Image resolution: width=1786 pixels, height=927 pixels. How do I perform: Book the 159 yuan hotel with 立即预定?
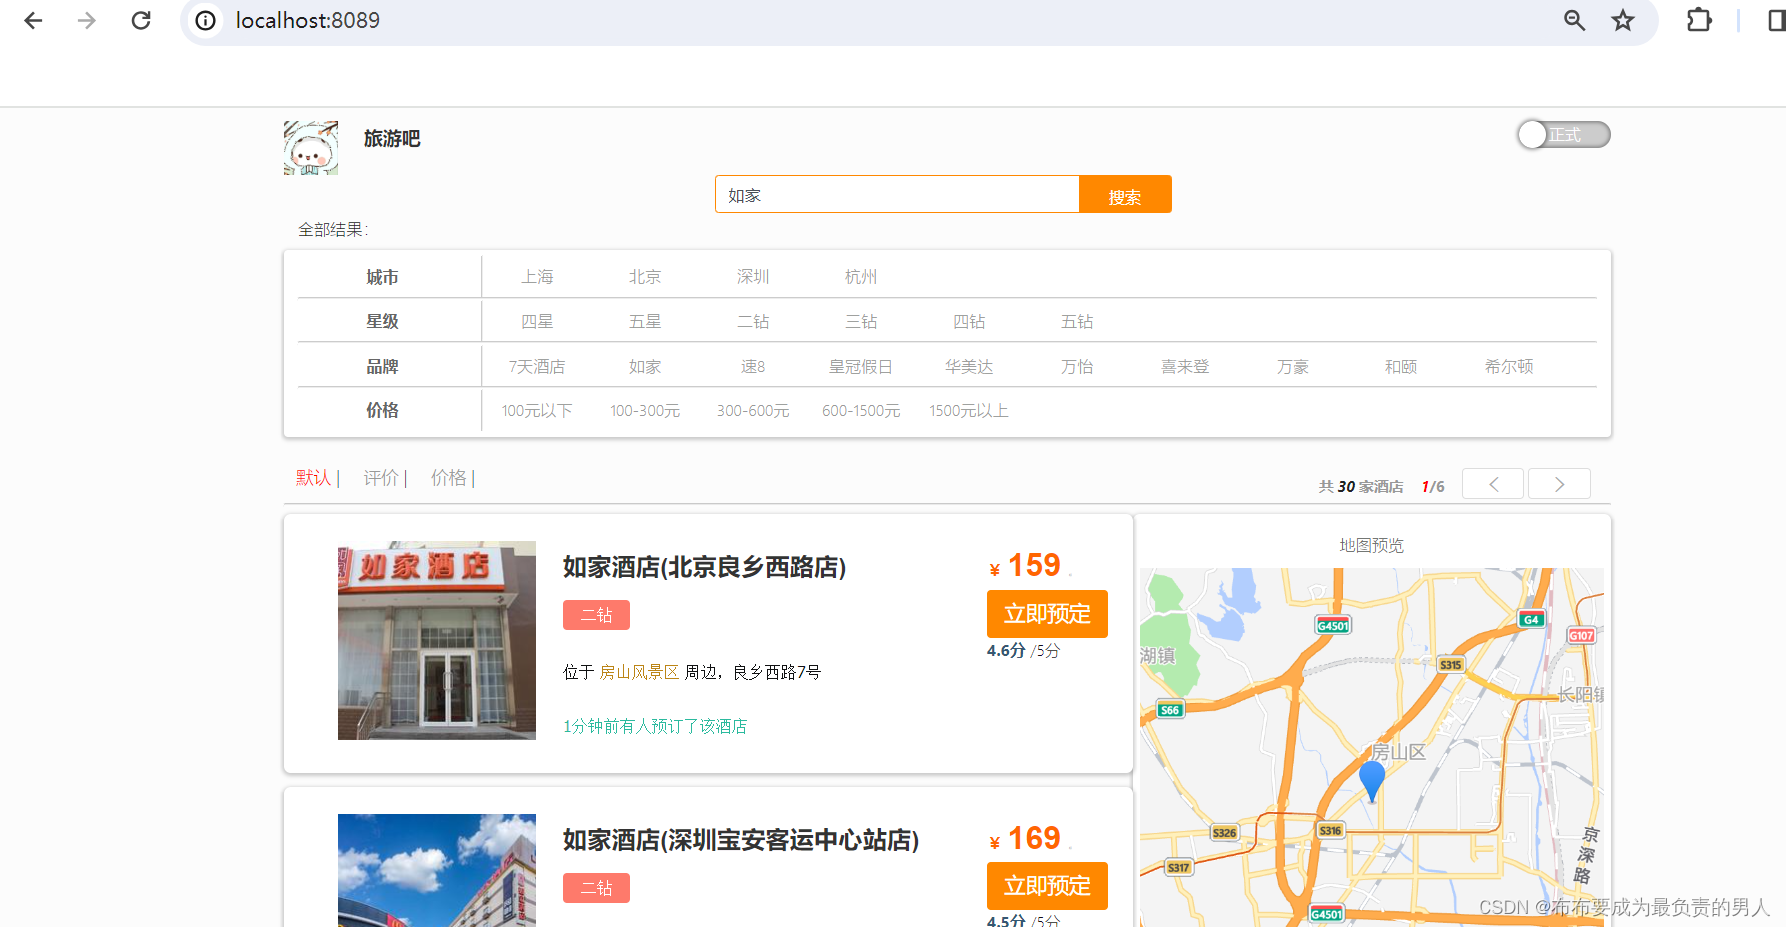(1047, 614)
